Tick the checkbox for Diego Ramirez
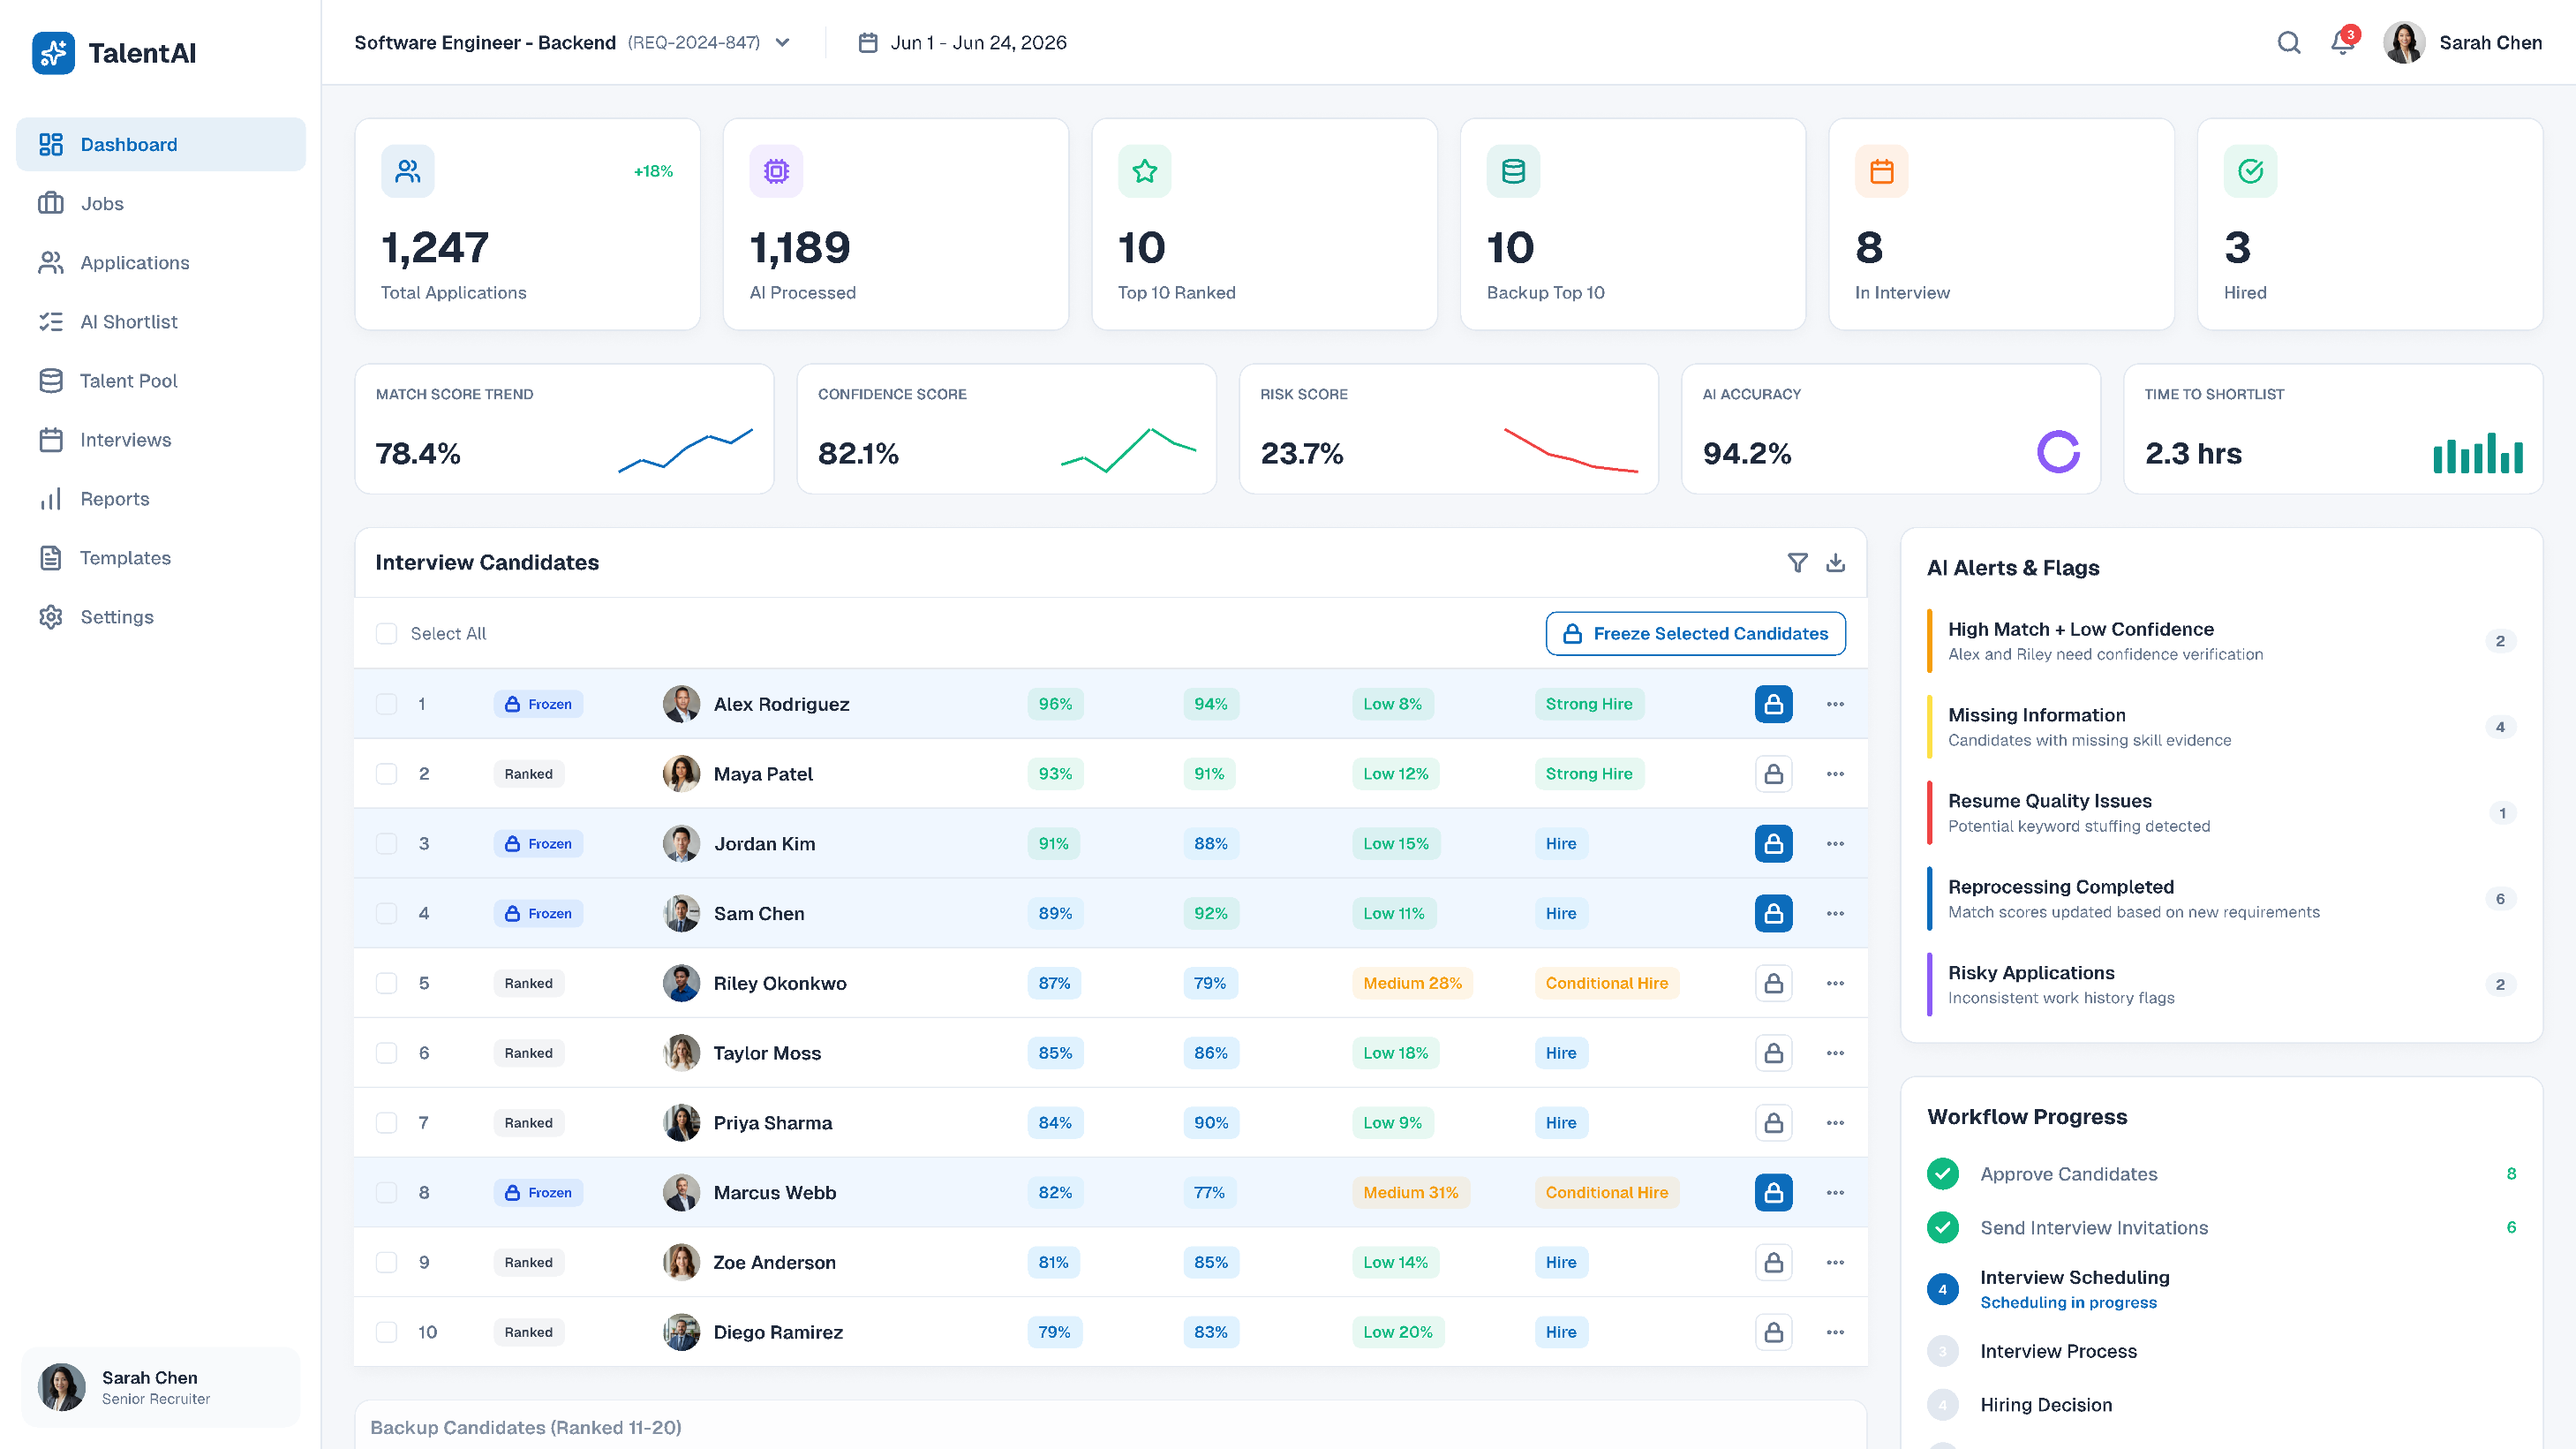Screen dimensions: 2576x1449 pyautogui.click(x=386, y=1332)
